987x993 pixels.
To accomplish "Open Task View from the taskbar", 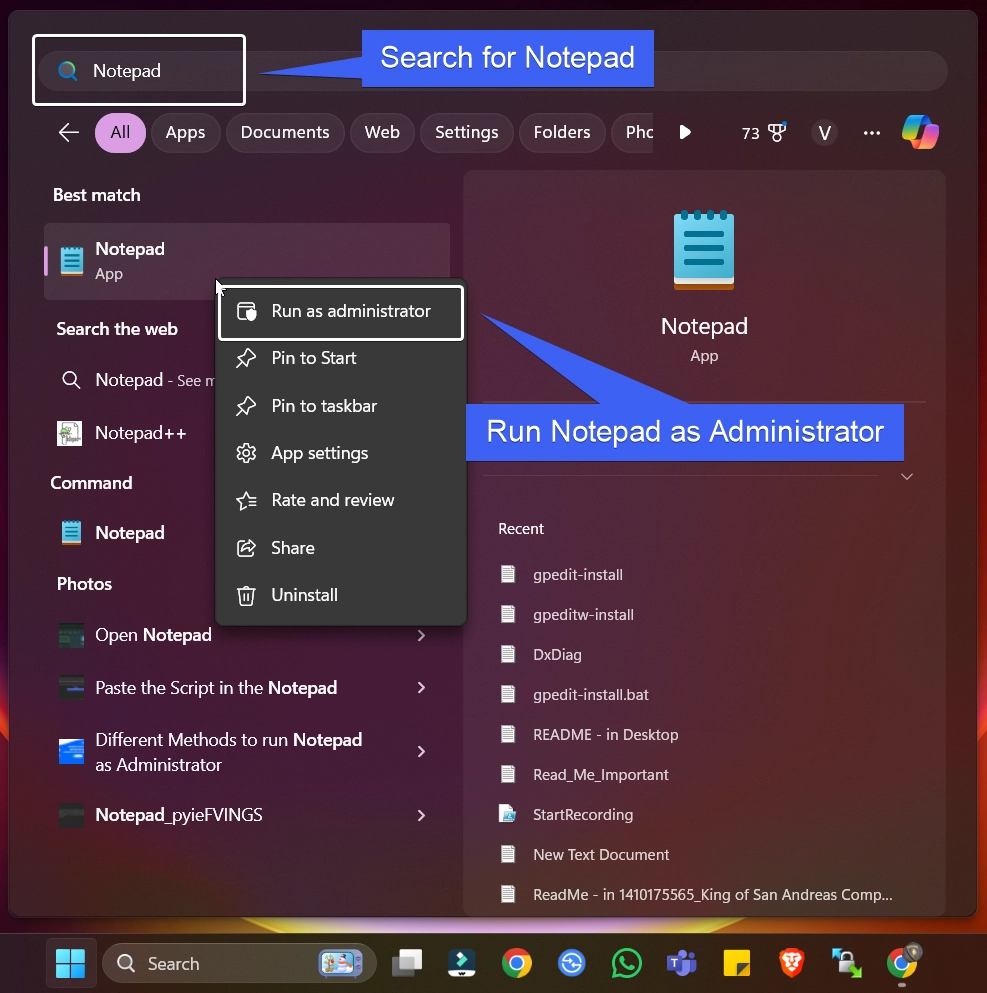I will tap(407, 963).
